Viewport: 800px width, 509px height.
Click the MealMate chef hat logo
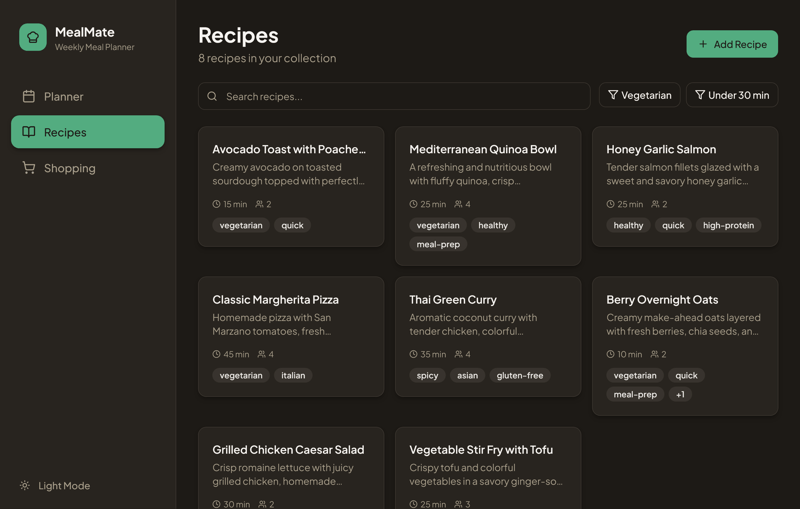click(33, 37)
